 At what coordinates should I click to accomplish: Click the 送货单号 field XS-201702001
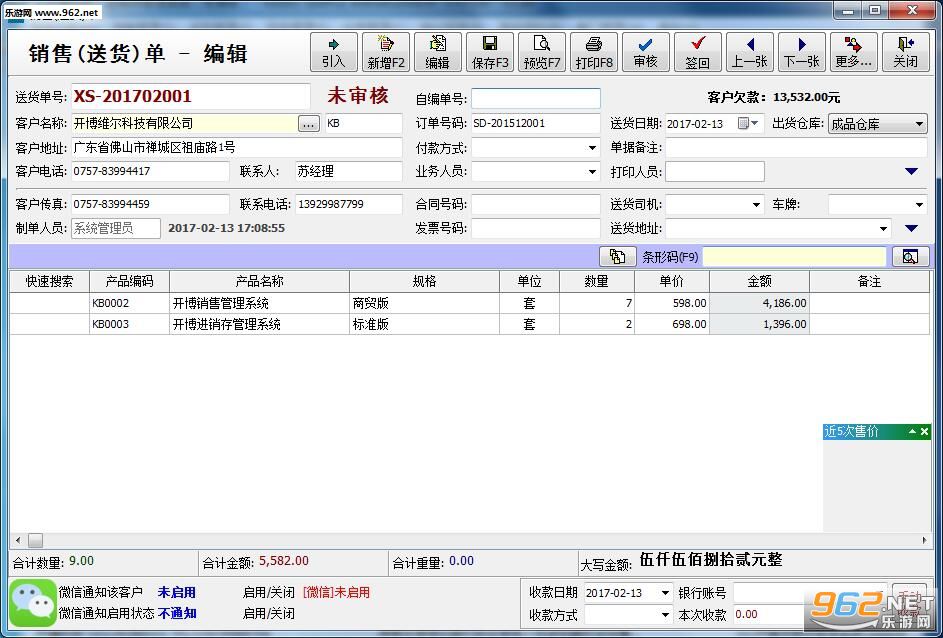click(x=191, y=96)
